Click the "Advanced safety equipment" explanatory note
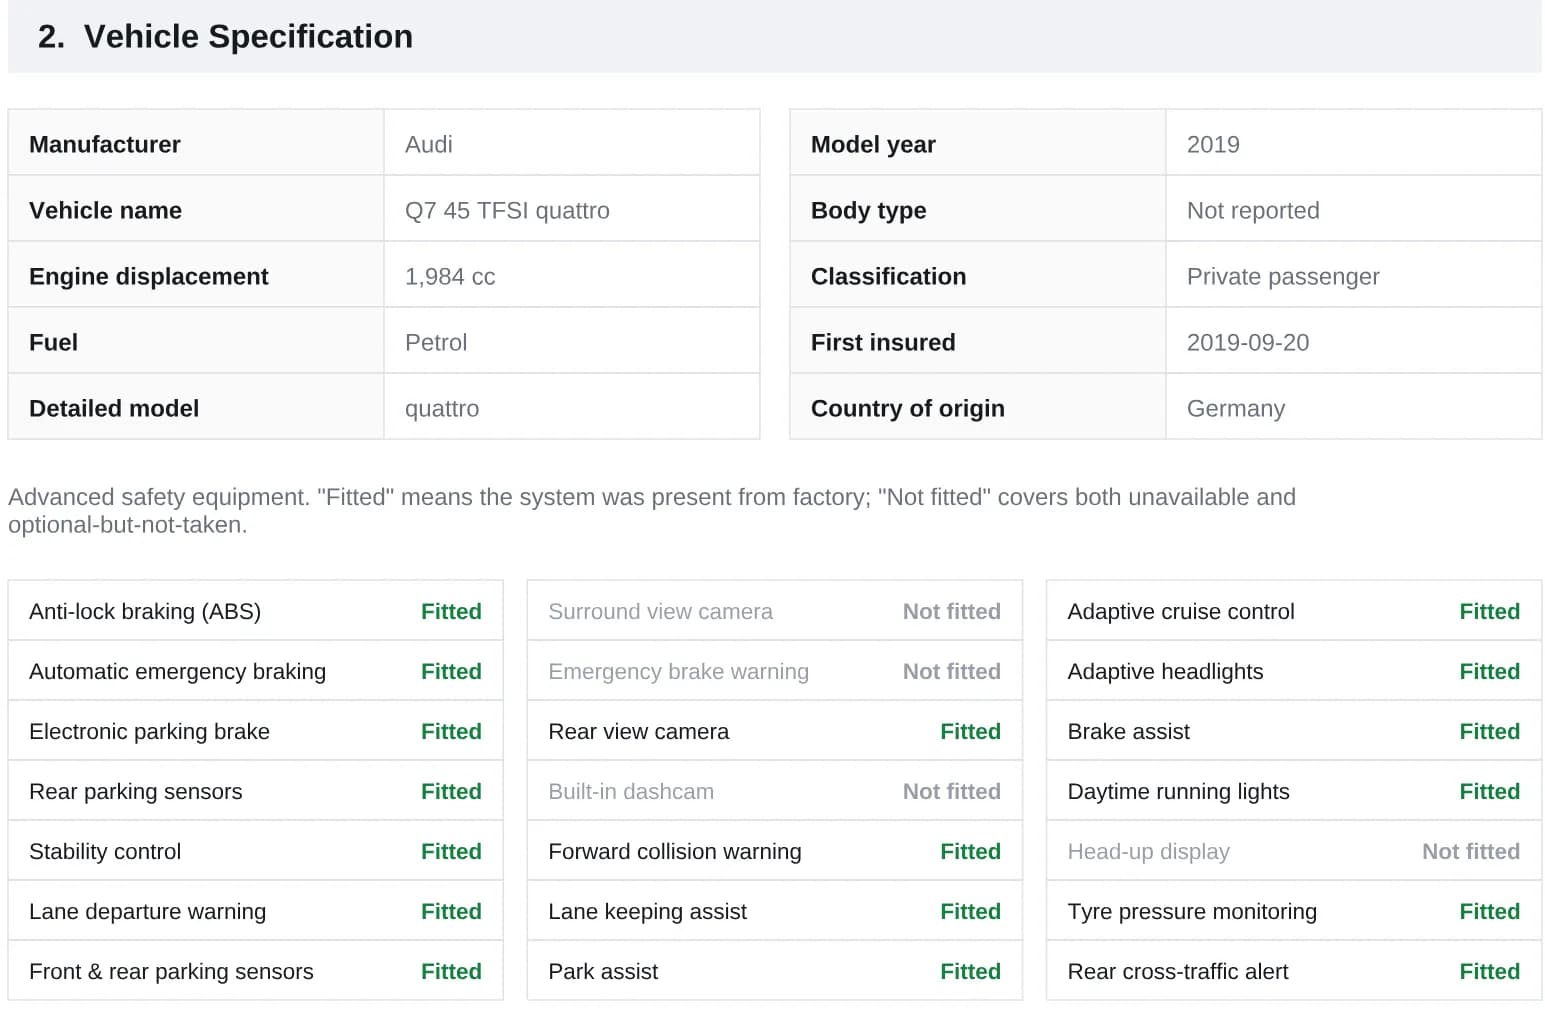Viewport: 1545px width, 1015px height. 652,510
